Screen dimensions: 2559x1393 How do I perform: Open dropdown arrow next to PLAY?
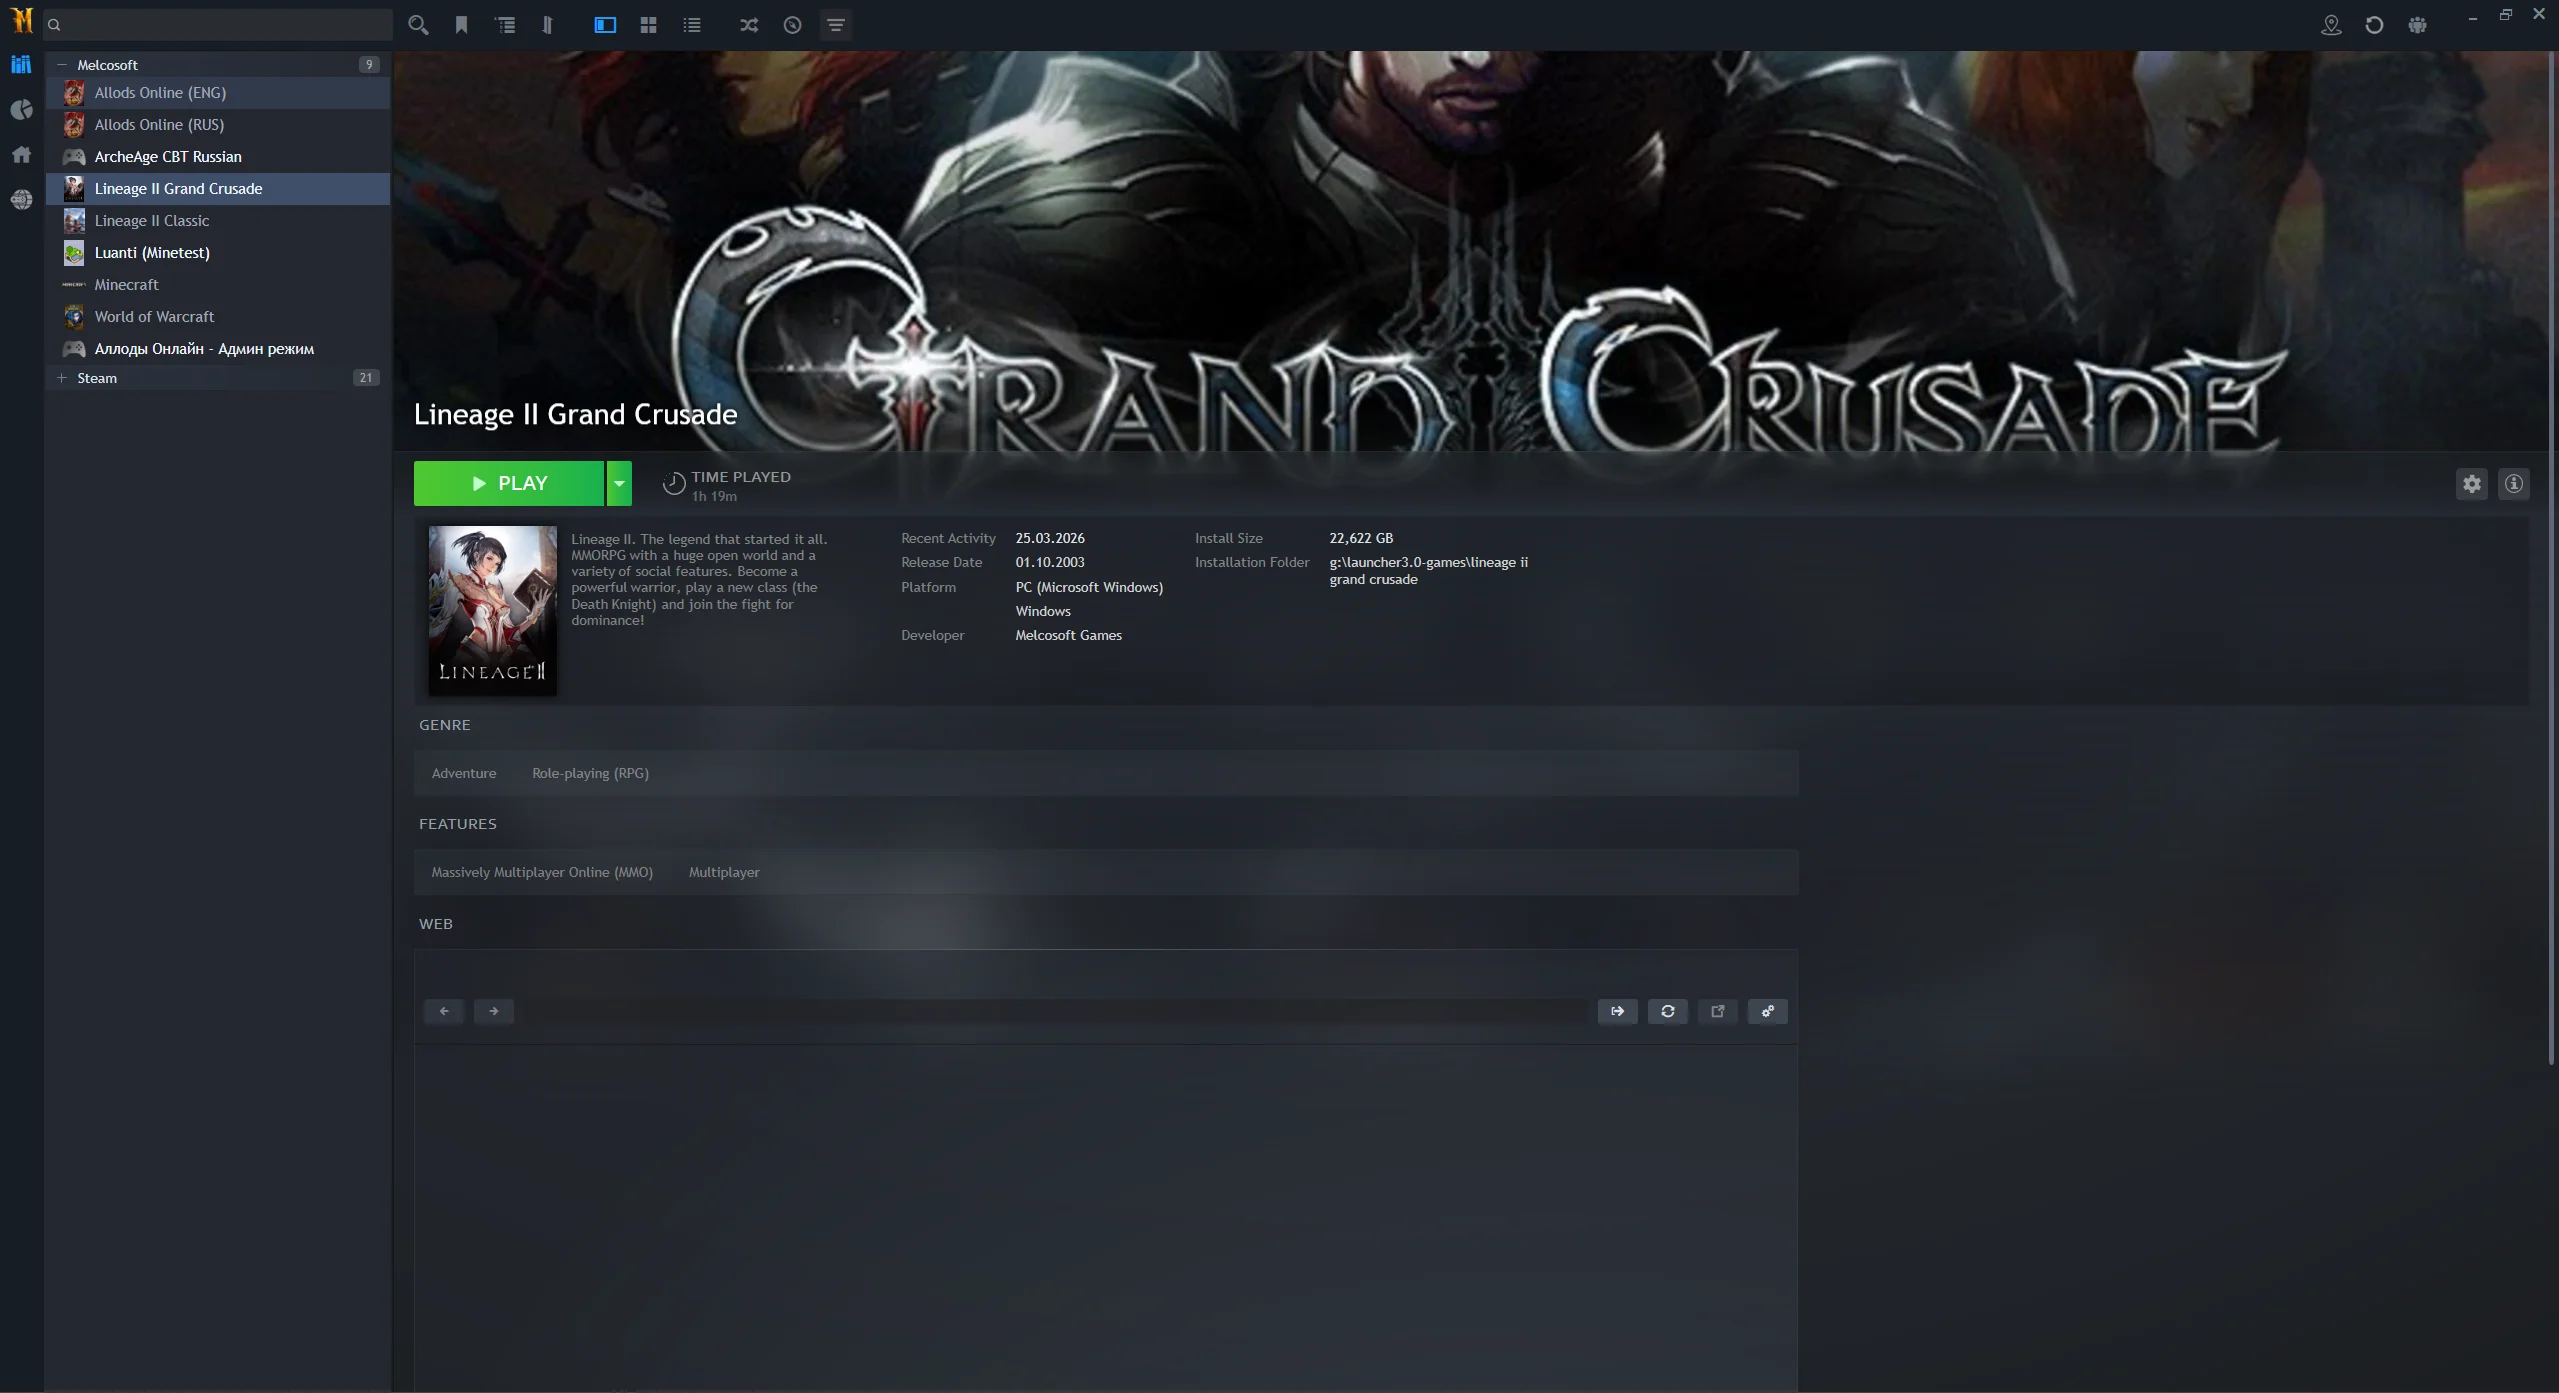pyautogui.click(x=619, y=483)
